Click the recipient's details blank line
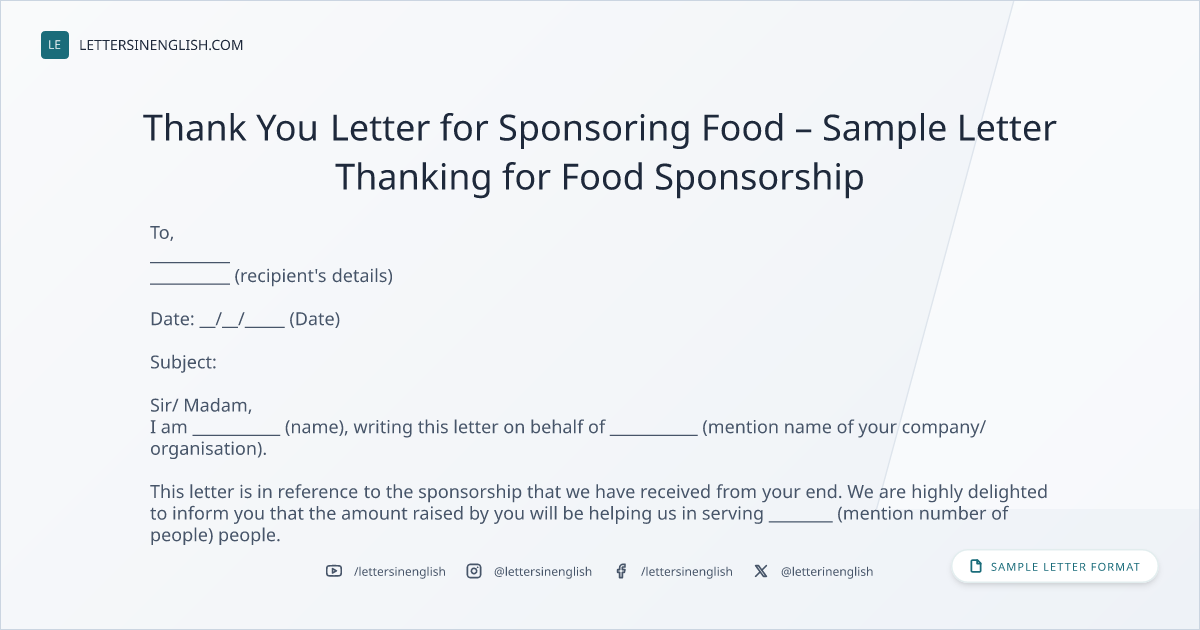 (x=190, y=281)
